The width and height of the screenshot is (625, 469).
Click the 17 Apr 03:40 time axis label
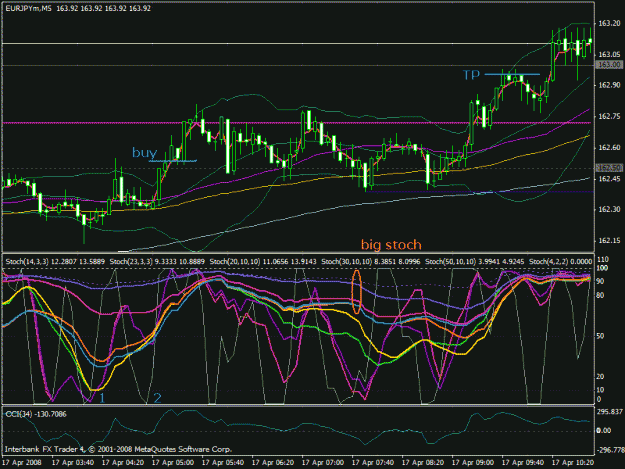click(73, 463)
